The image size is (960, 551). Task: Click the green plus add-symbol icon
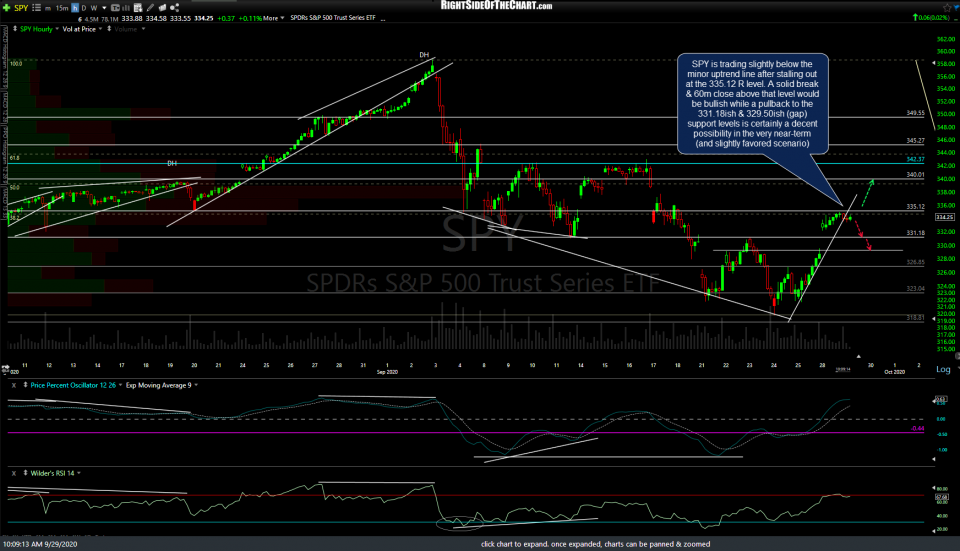[7, 8]
